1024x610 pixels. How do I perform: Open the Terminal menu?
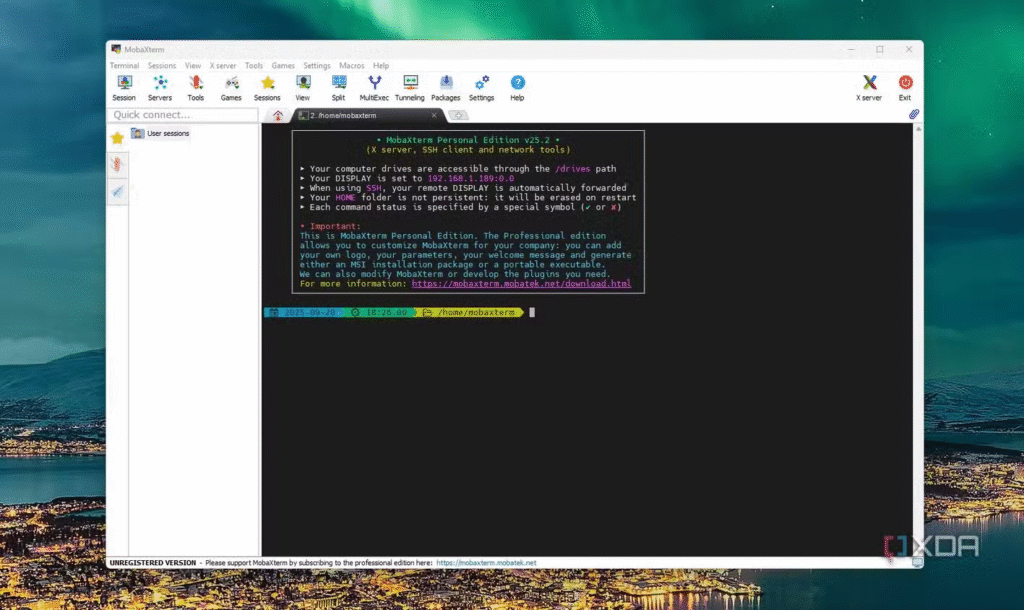click(x=124, y=65)
